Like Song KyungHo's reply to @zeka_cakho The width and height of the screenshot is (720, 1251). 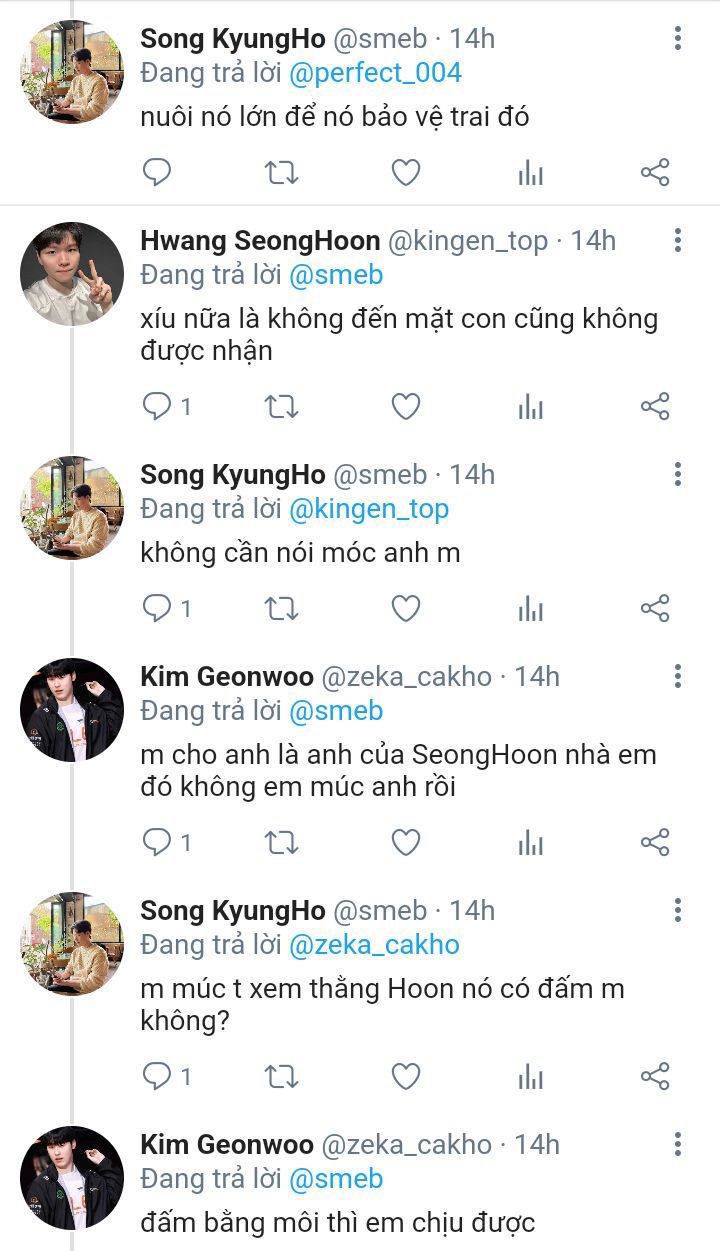point(405,1076)
